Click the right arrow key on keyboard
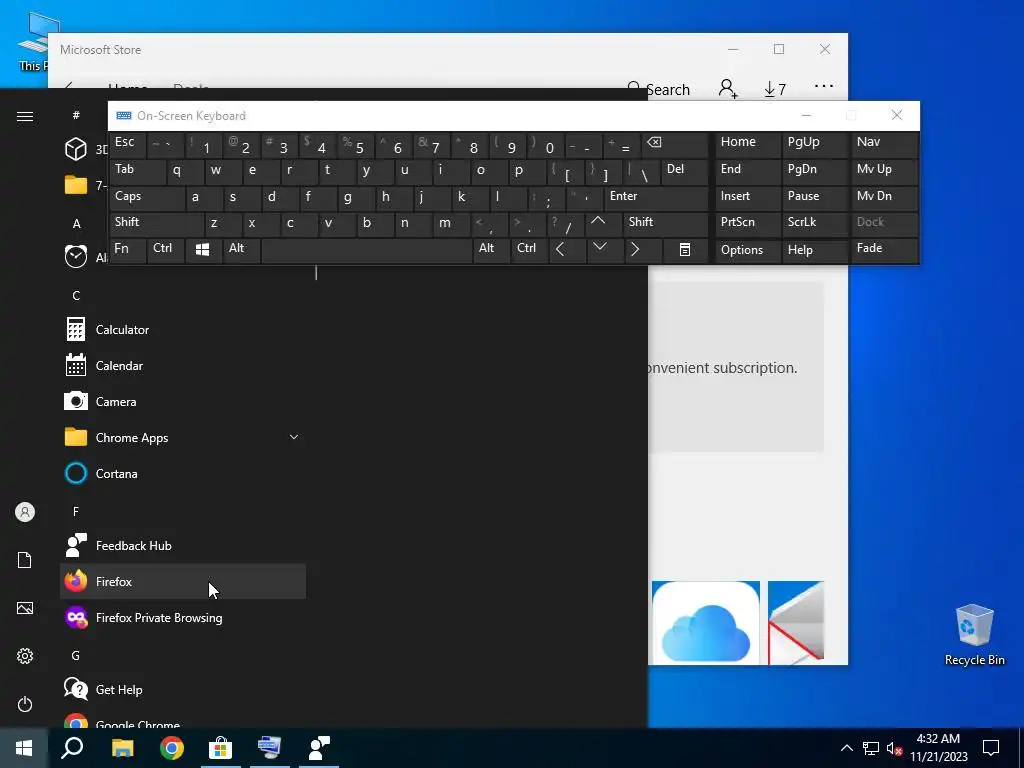Image resolution: width=1024 pixels, height=768 pixels. (641, 250)
